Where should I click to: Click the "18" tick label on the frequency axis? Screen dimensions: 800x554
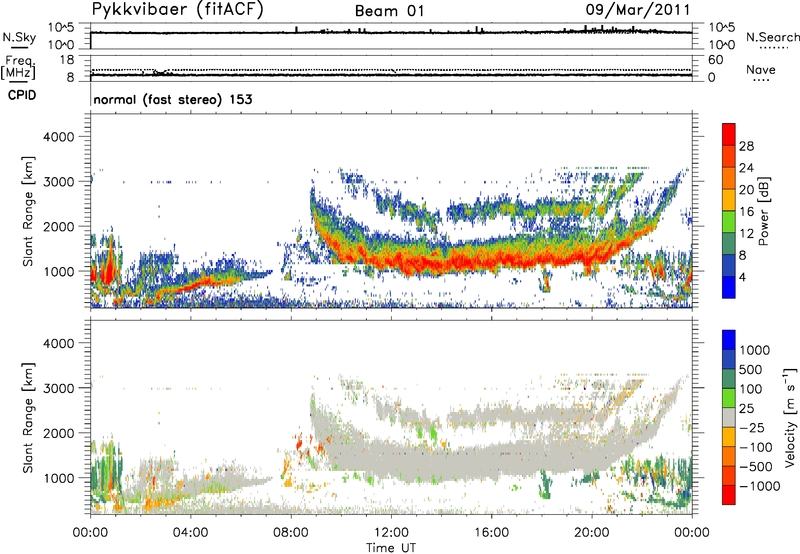67,60
